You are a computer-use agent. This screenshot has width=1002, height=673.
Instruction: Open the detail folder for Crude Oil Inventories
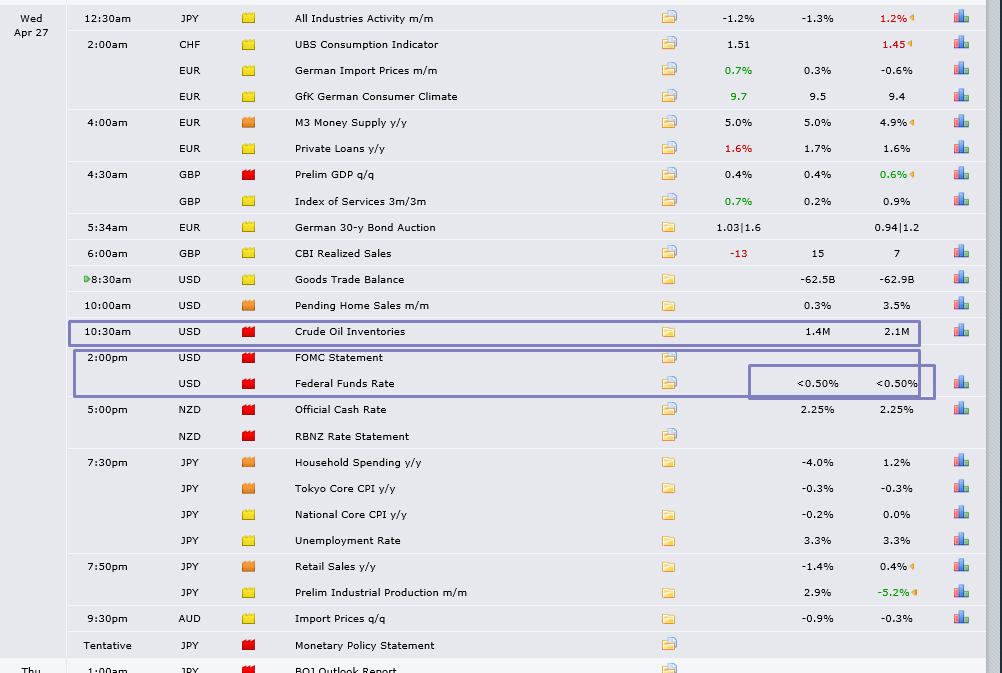[x=669, y=331]
